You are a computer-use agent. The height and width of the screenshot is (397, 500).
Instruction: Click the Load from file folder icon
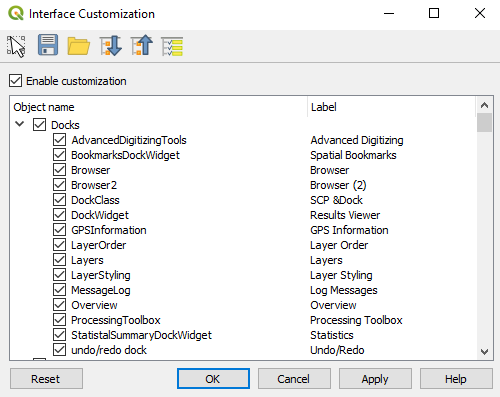pyautogui.click(x=79, y=46)
